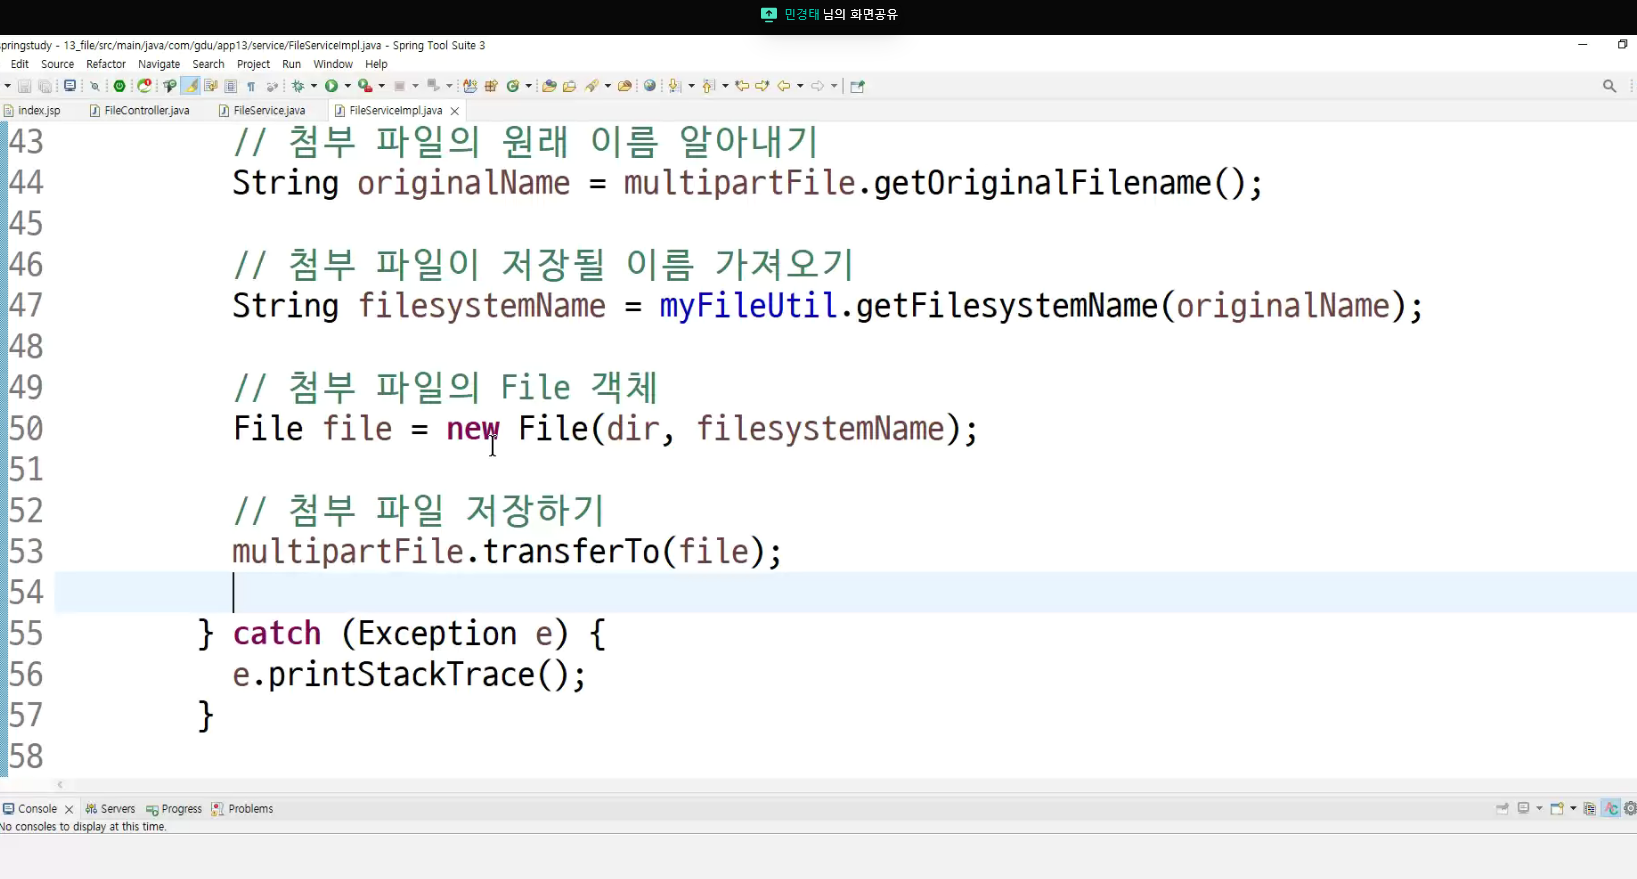Open the Refactor menu
The width and height of the screenshot is (1637, 879).
click(106, 64)
